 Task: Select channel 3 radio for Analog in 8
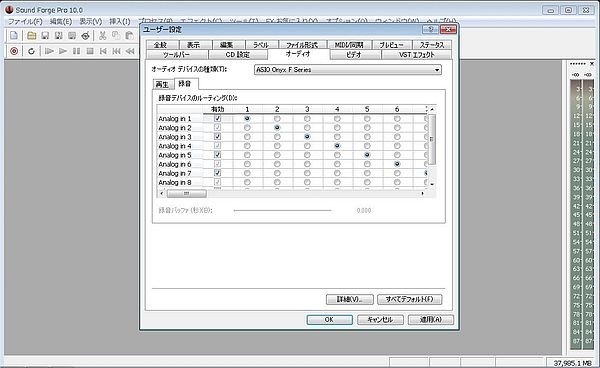[x=307, y=182]
